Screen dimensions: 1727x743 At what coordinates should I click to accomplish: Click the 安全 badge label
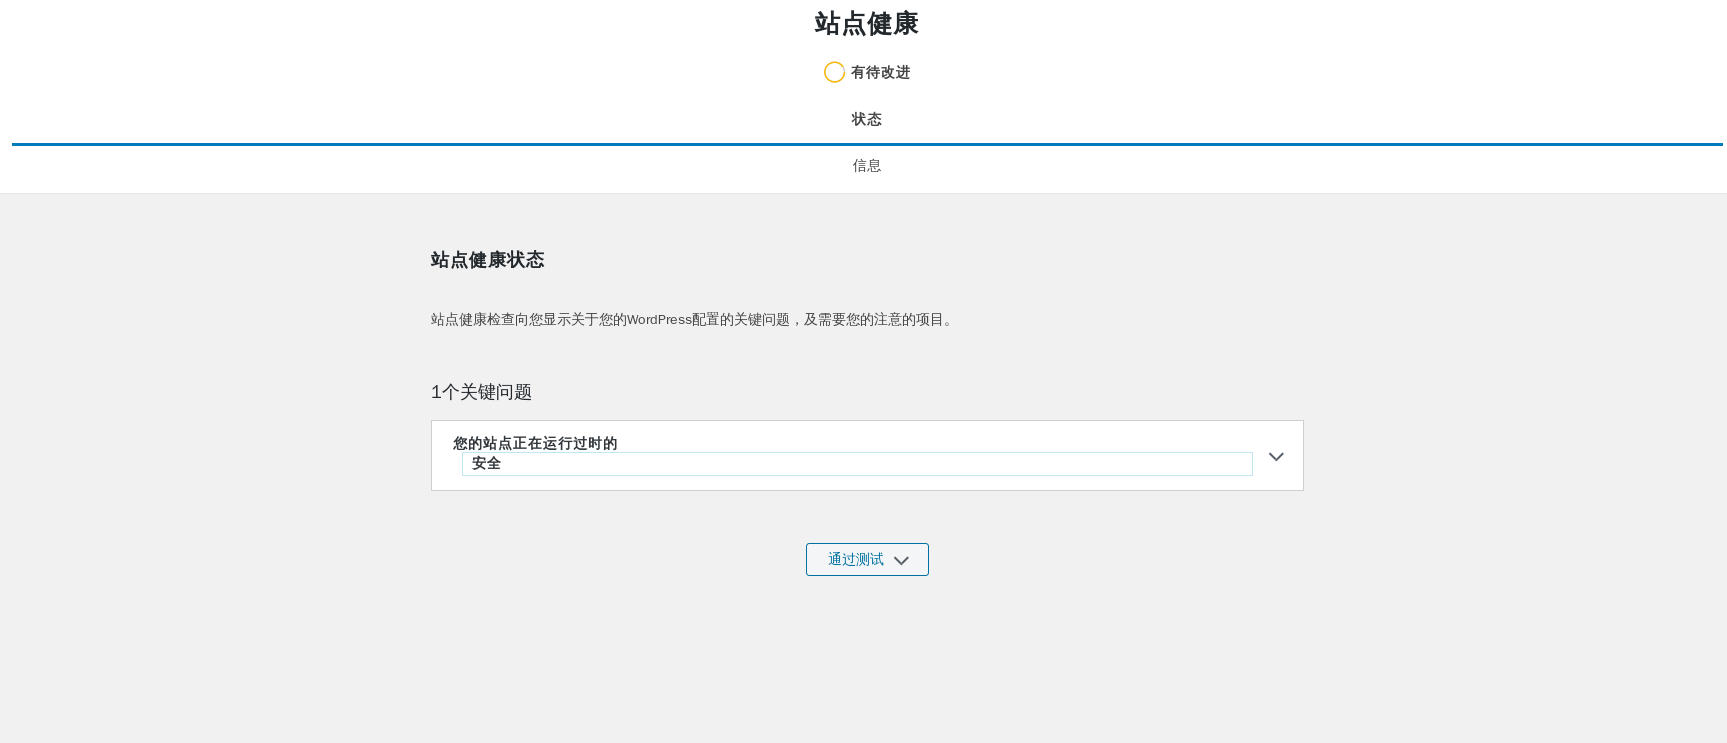click(486, 464)
